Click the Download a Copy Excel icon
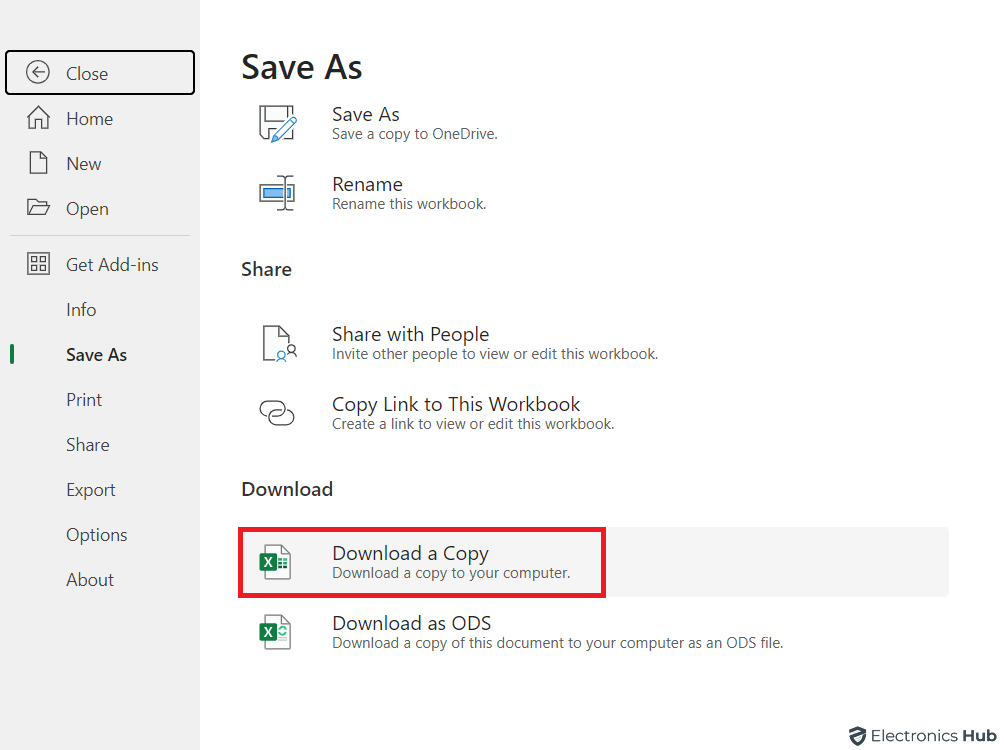 pyautogui.click(x=275, y=562)
